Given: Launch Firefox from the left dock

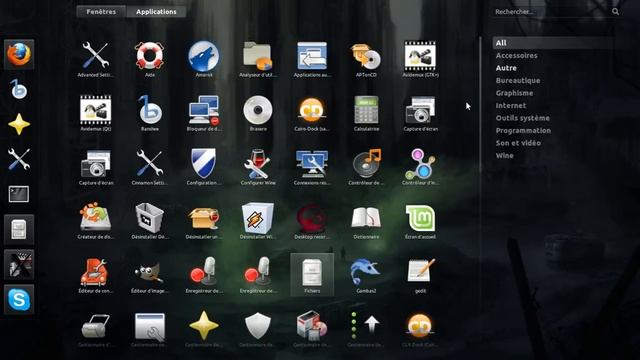Looking at the screenshot, I should (19, 54).
